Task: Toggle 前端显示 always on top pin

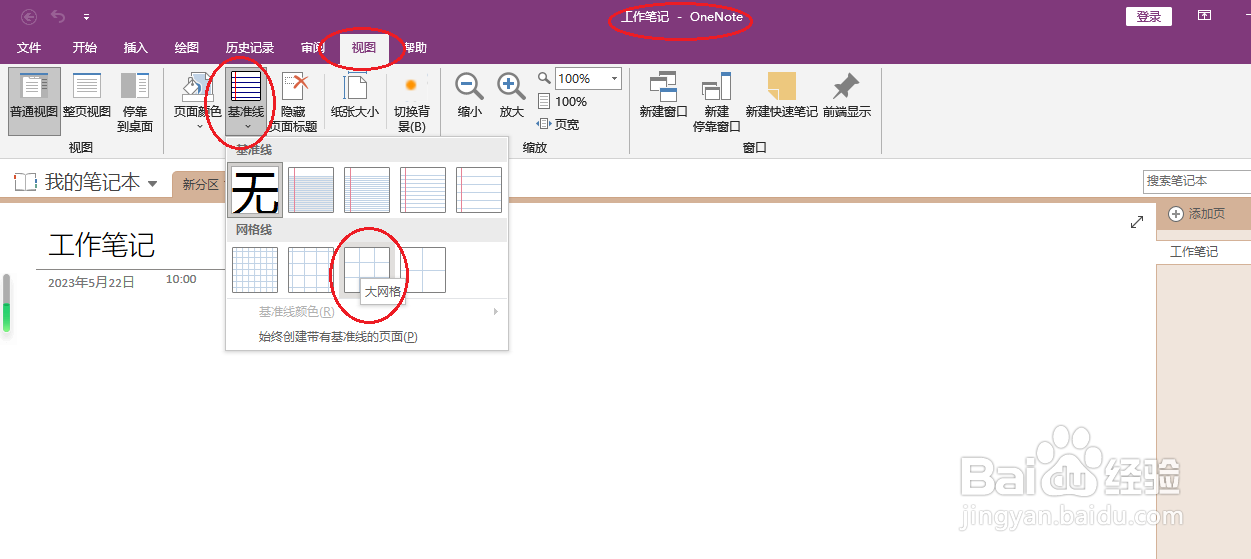Action: pos(847,96)
